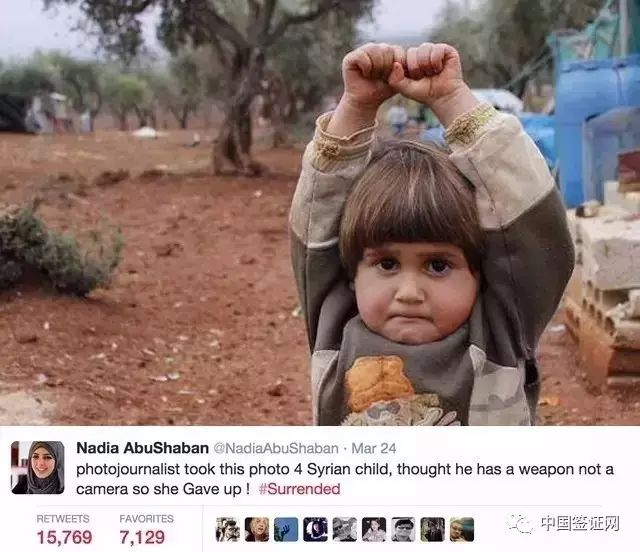Click the WeChat logo watermark icon

pyautogui.click(x=519, y=523)
